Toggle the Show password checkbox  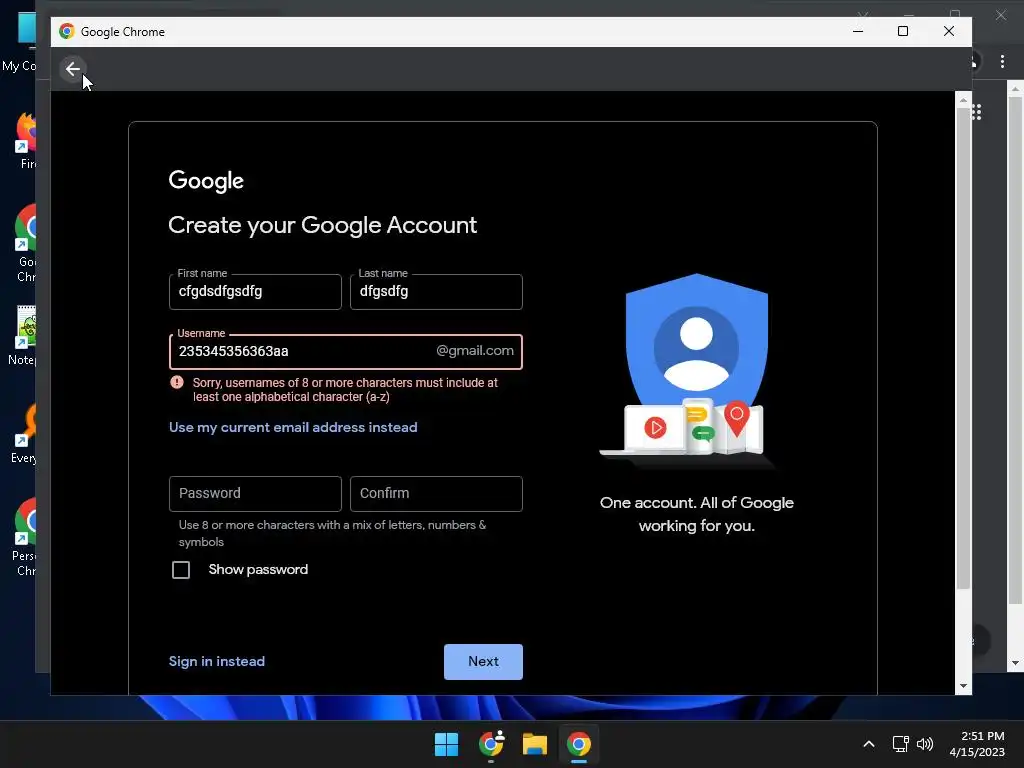click(x=181, y=570)
